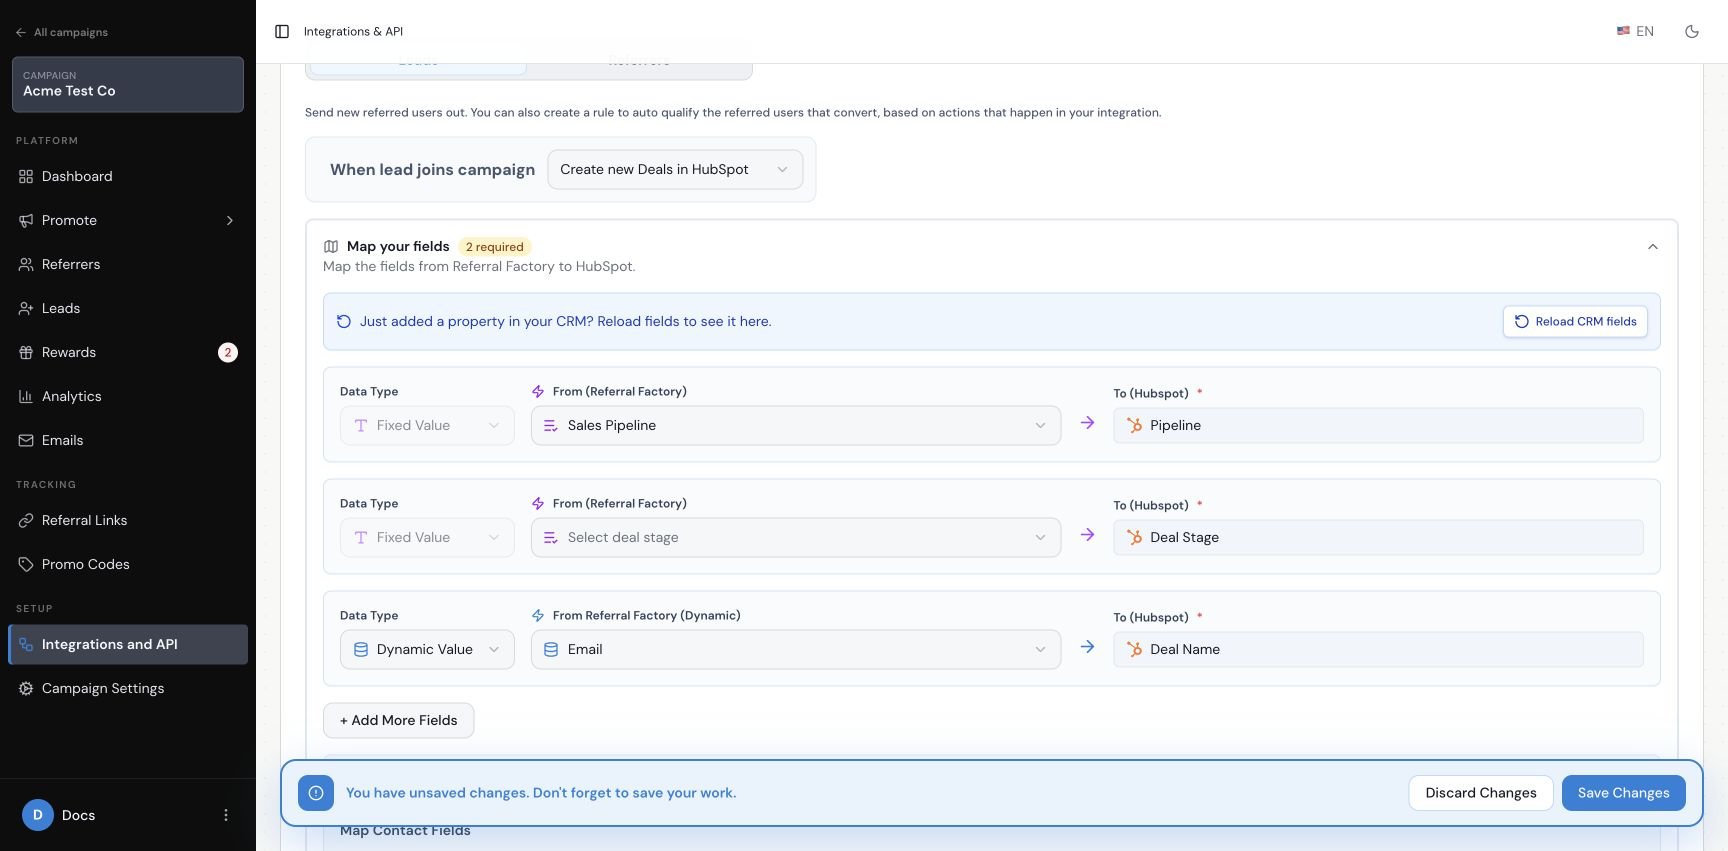Click the Integrations & API breadcrumb title

353,32
